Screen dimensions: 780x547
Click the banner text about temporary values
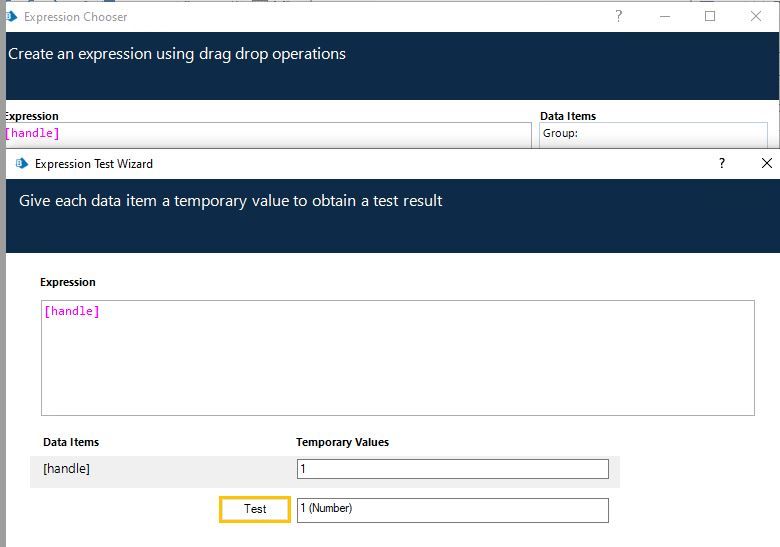click(x=231, y=201)
